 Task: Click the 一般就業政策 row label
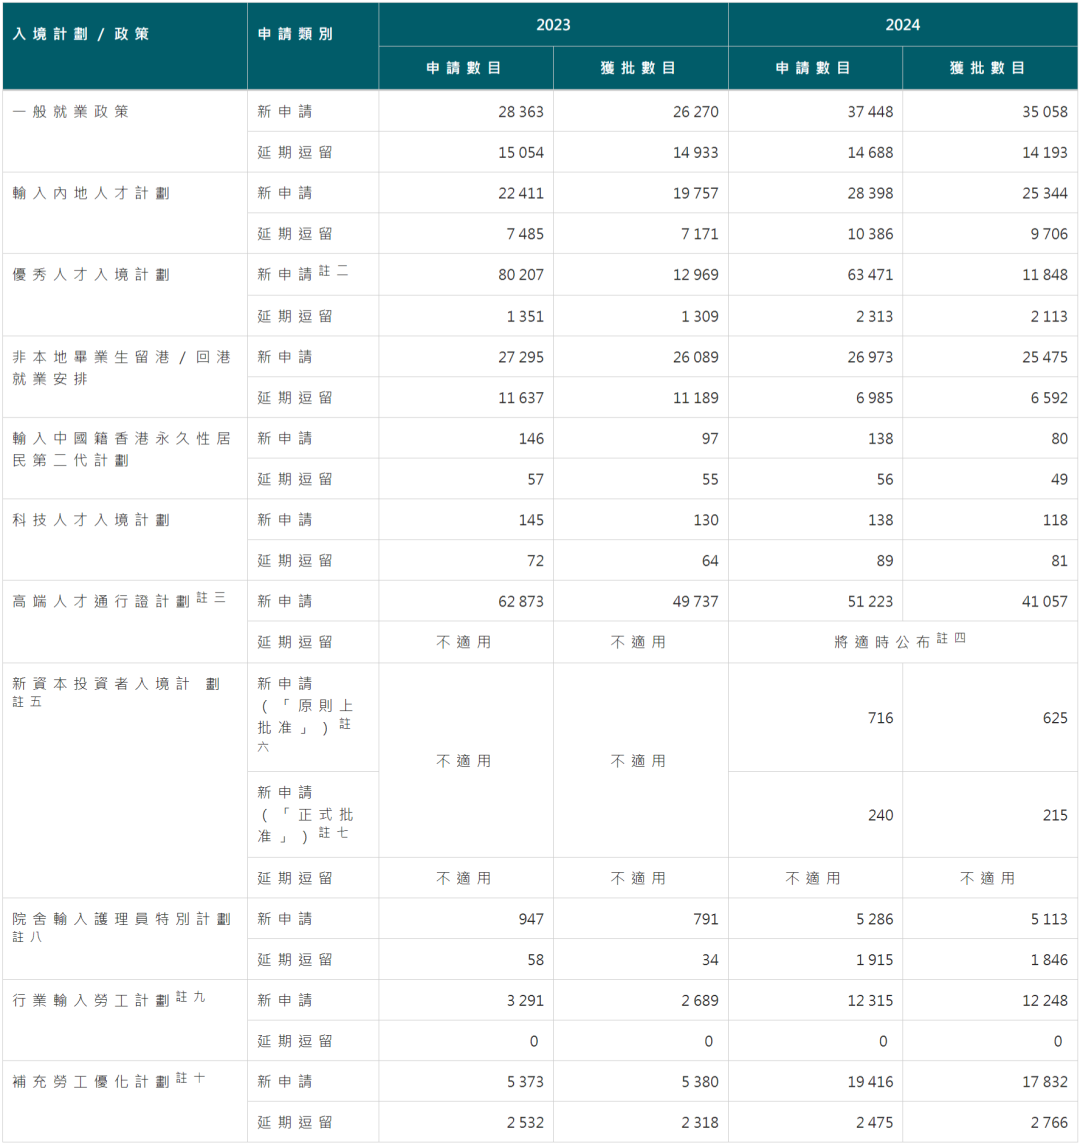pos(71,111)
